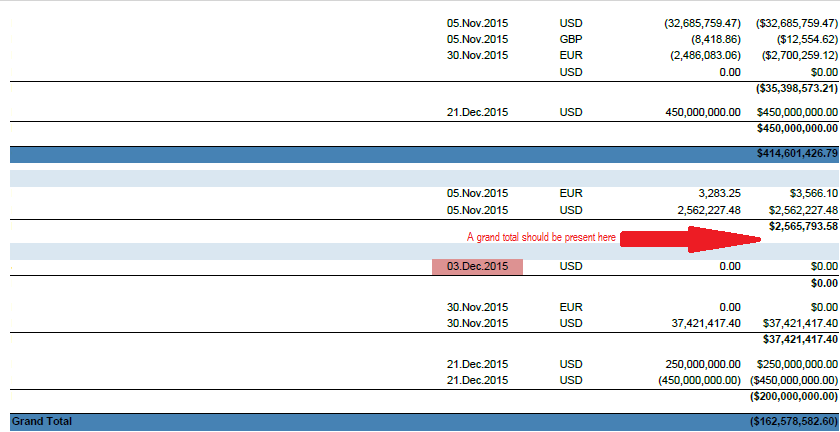840x432 pixels.
Task: Click the bold $450,000,000.00 subtotal
Action: point(797,128)
